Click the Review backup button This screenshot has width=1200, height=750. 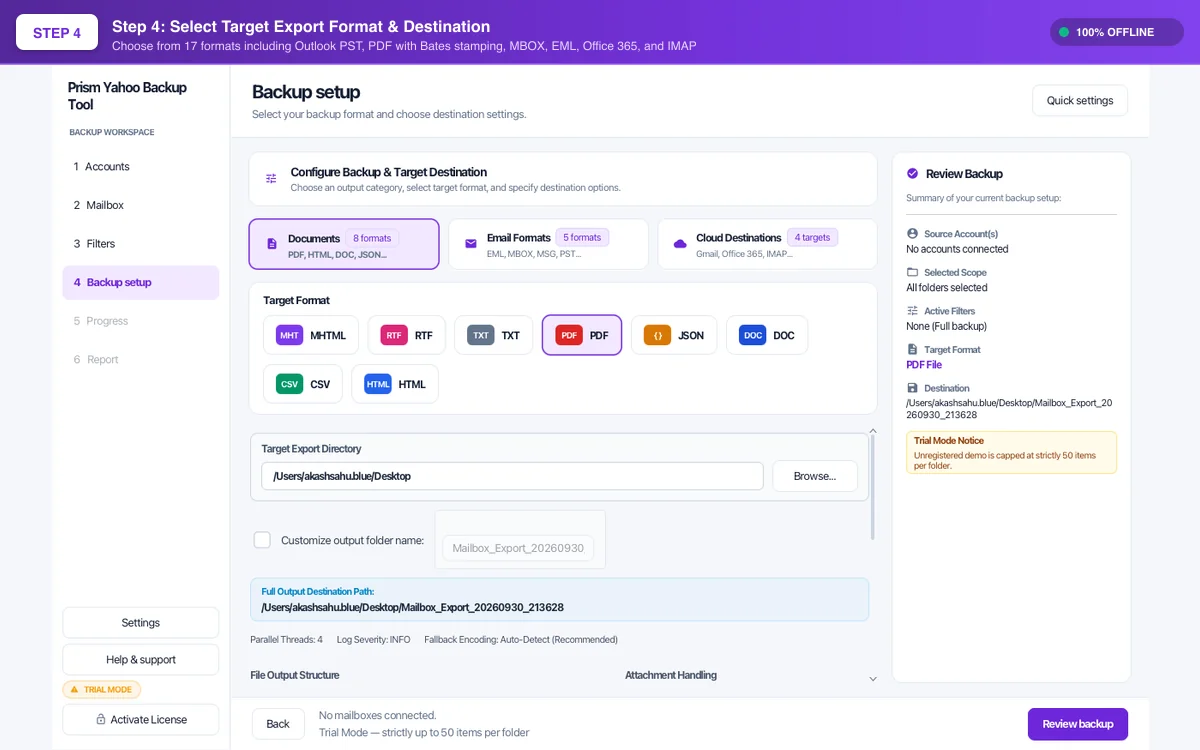pyautogui.click(x=1078, y=724)
